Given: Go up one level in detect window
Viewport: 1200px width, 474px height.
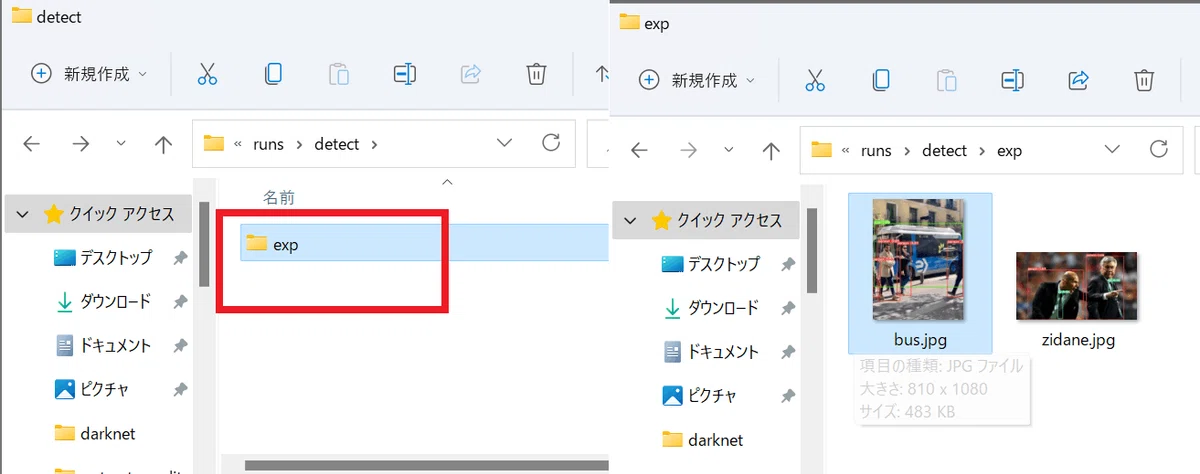Looking at the screenshot, I should pos(163,144).
